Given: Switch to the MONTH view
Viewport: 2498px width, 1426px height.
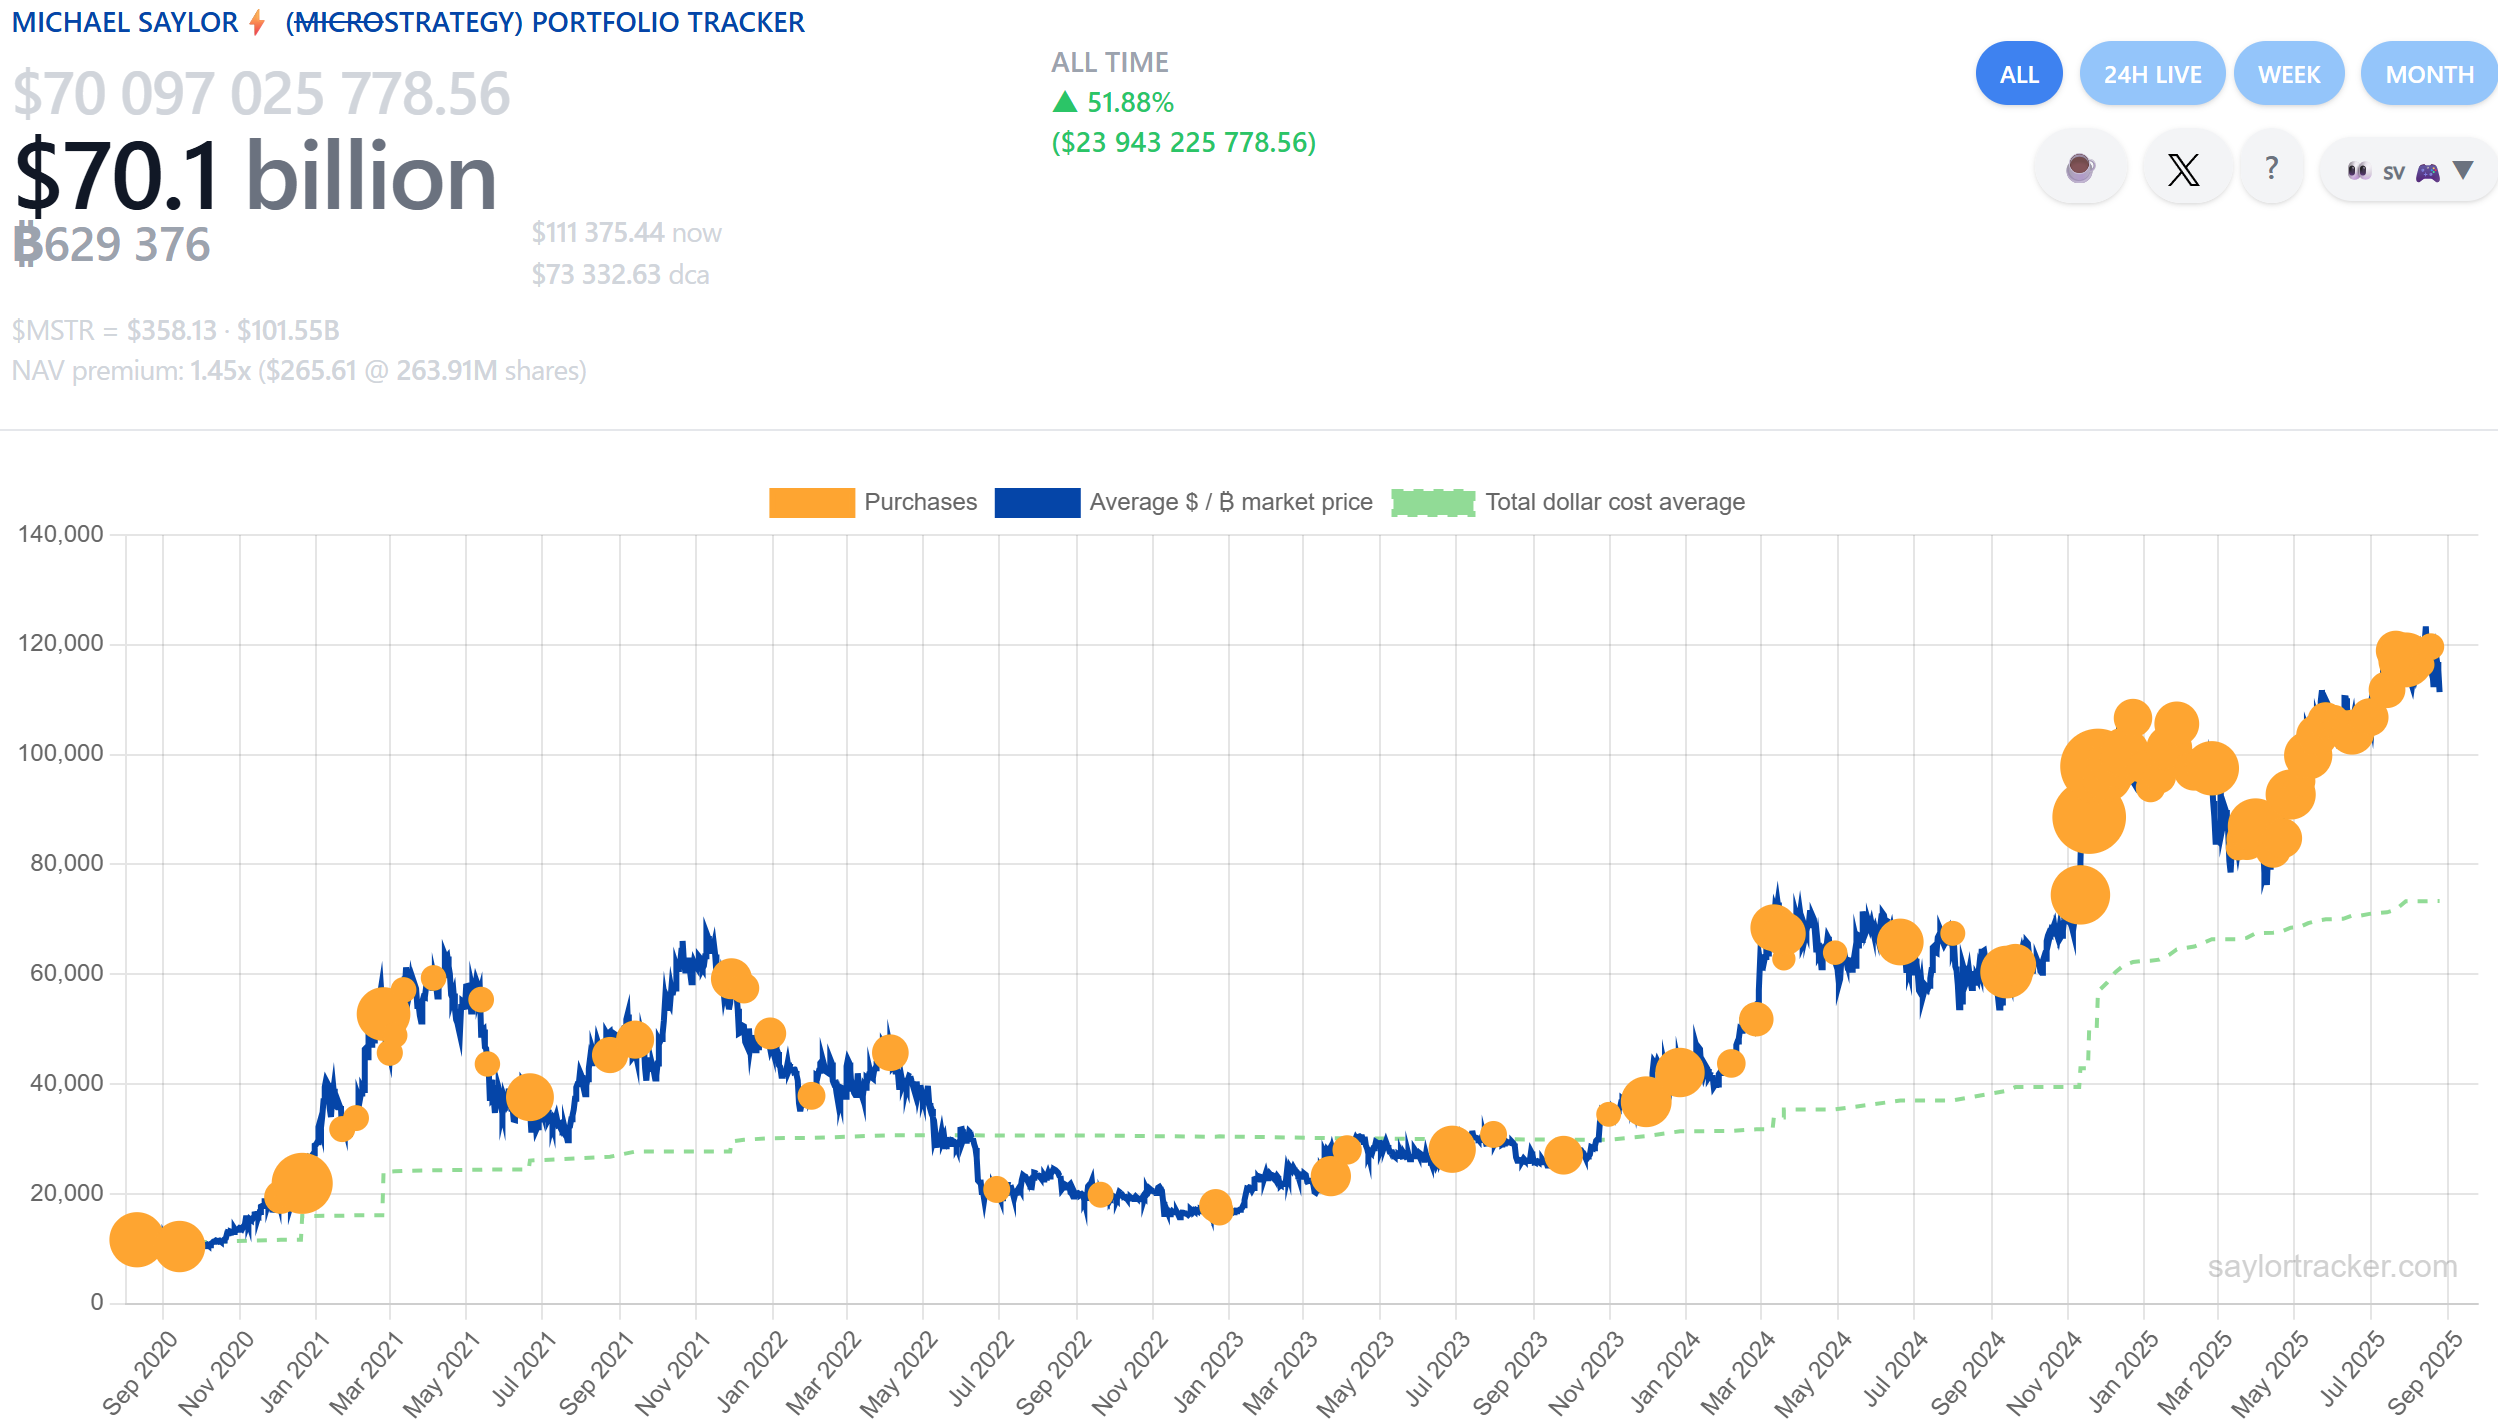Looking at the screenshot, I should pos(2429,74).
